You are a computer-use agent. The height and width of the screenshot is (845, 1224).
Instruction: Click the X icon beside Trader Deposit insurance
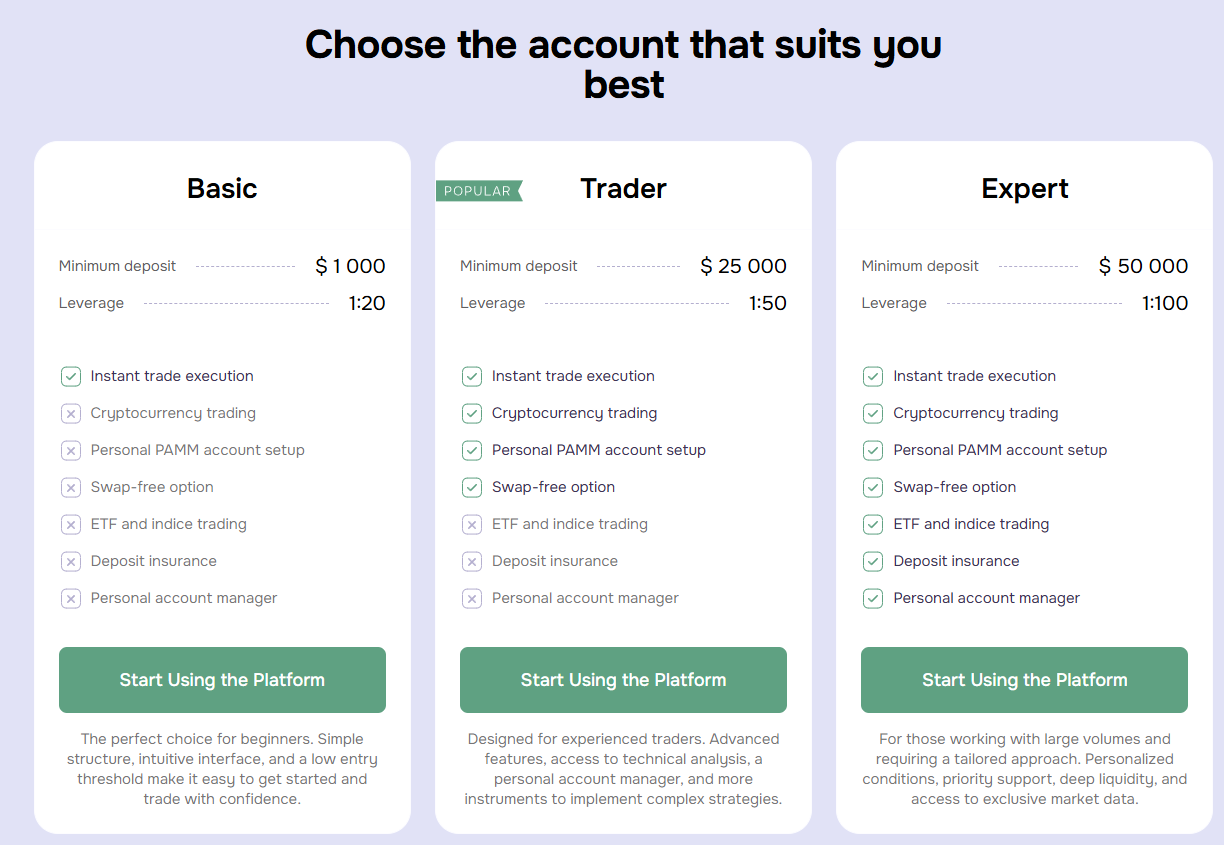472,561
